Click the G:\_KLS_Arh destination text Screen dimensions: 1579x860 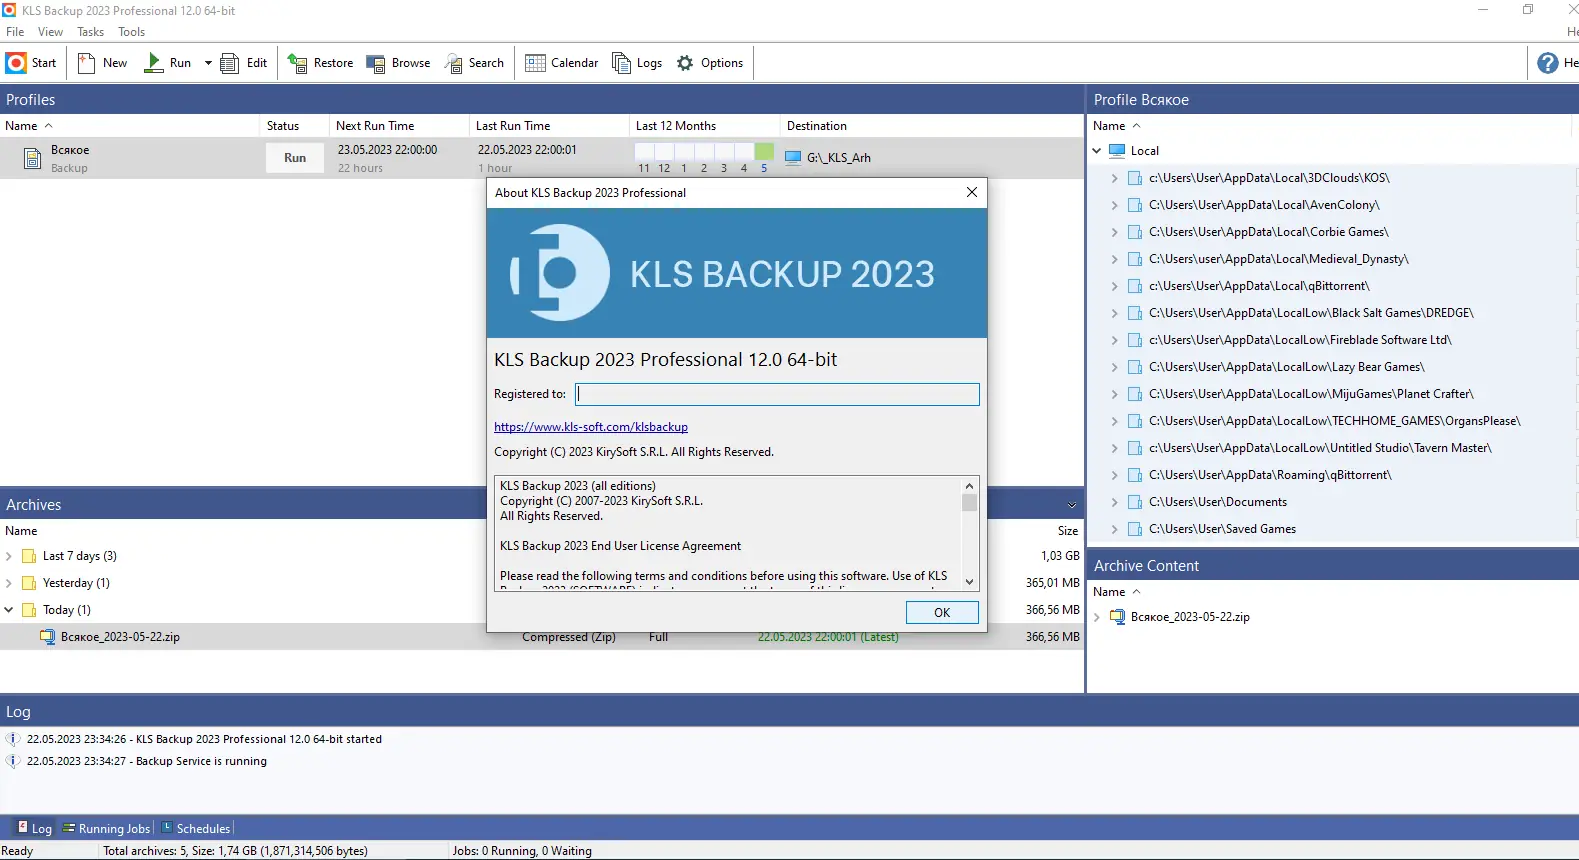pos(839,158)
